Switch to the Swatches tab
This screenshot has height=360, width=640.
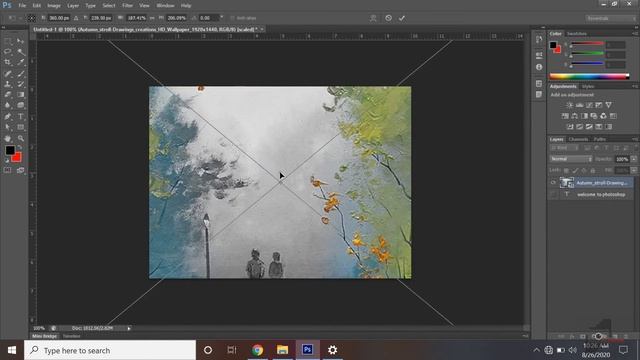(x=577, y=33)
